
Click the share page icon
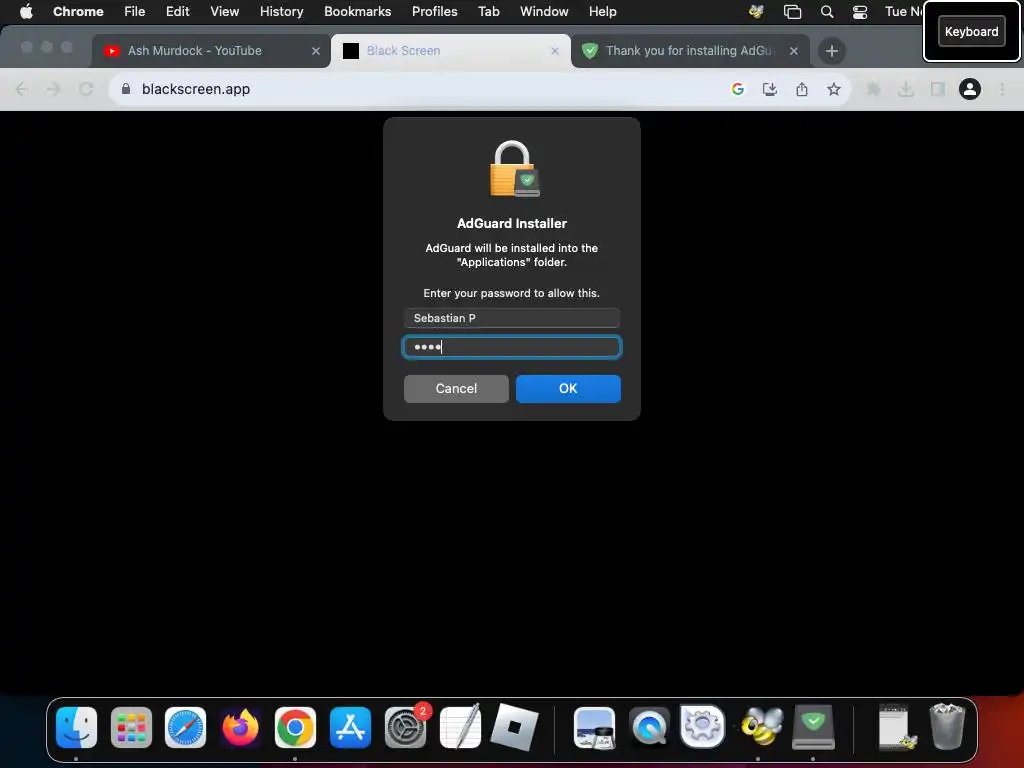tap(802, 89)
